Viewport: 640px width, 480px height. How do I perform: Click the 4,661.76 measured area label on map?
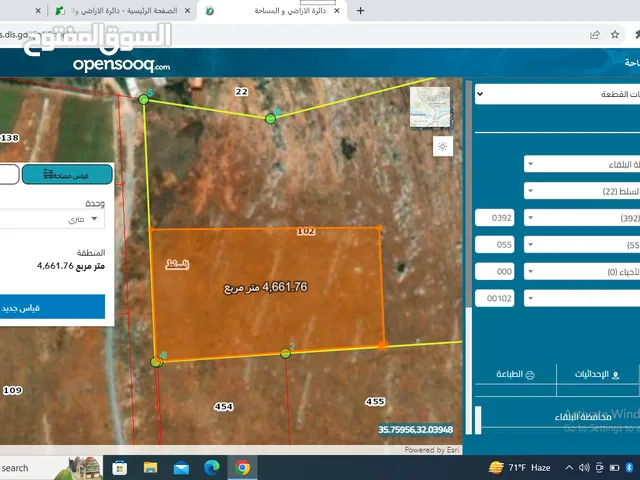coord(266,288)
